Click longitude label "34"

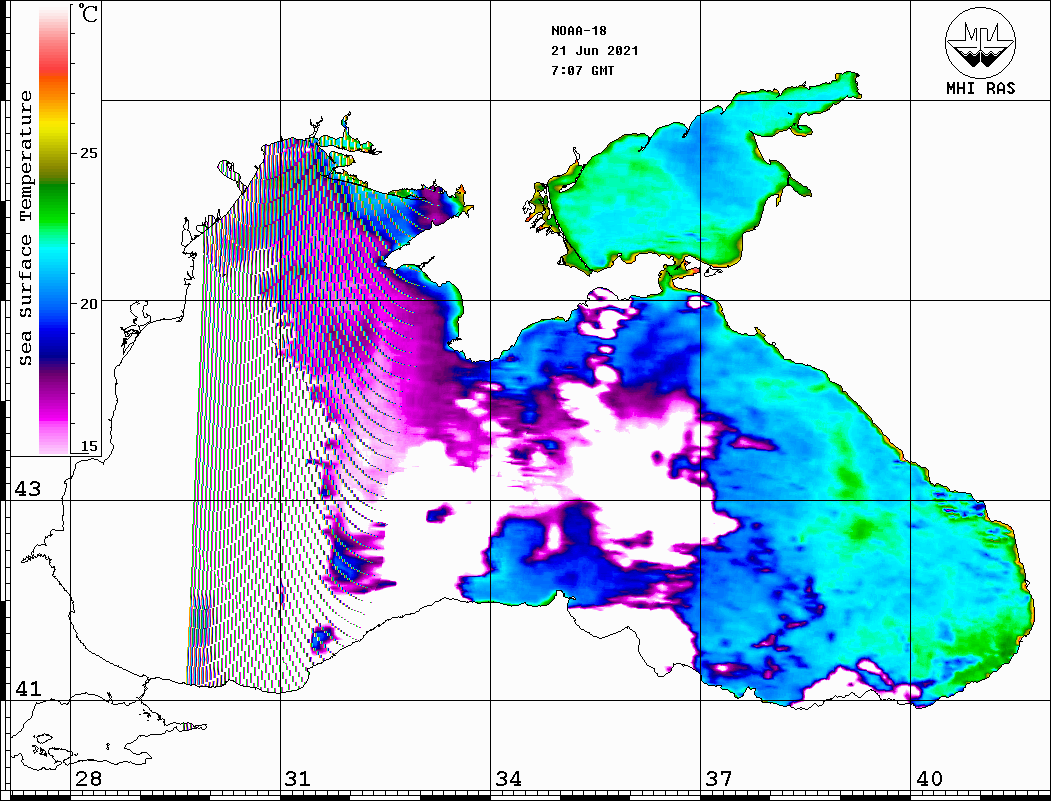[x=508, y=778]
